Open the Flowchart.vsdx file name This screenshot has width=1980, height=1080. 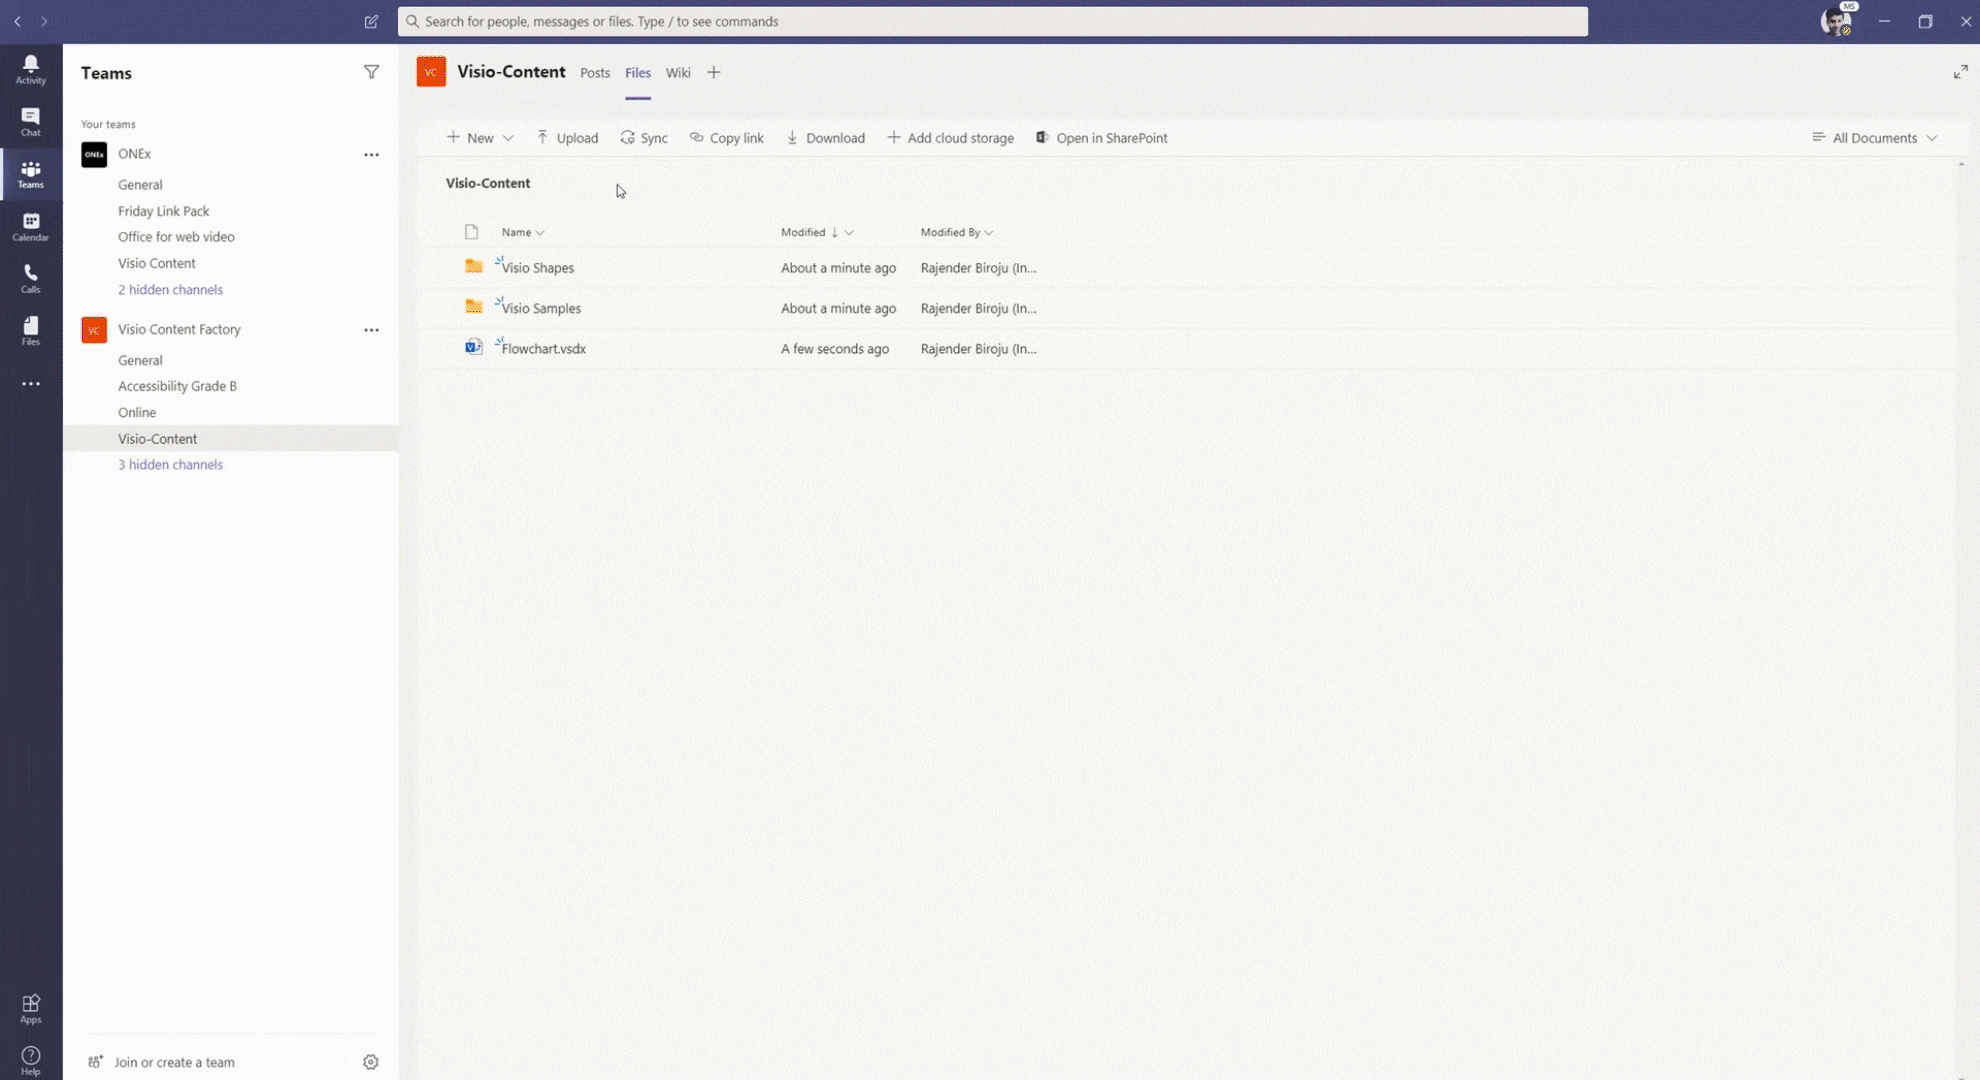click(544, 349)
